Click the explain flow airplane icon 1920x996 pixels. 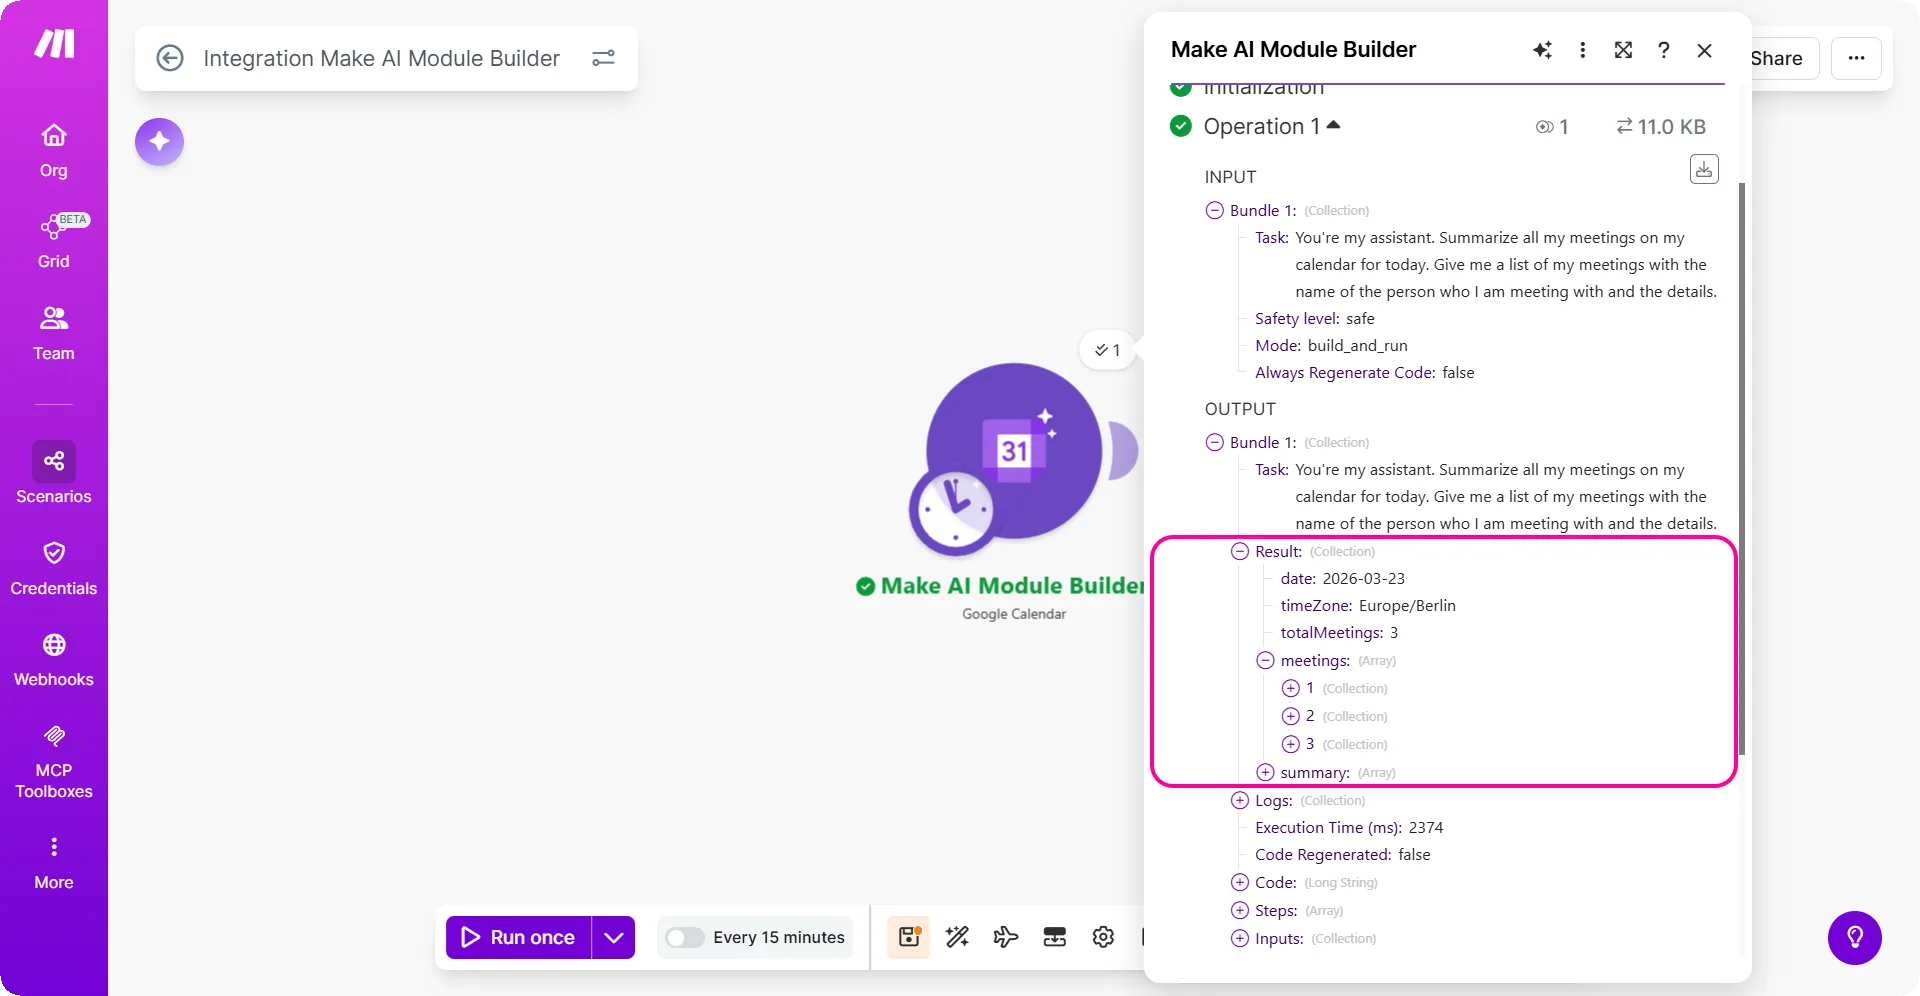click(x=1006, y=937)
